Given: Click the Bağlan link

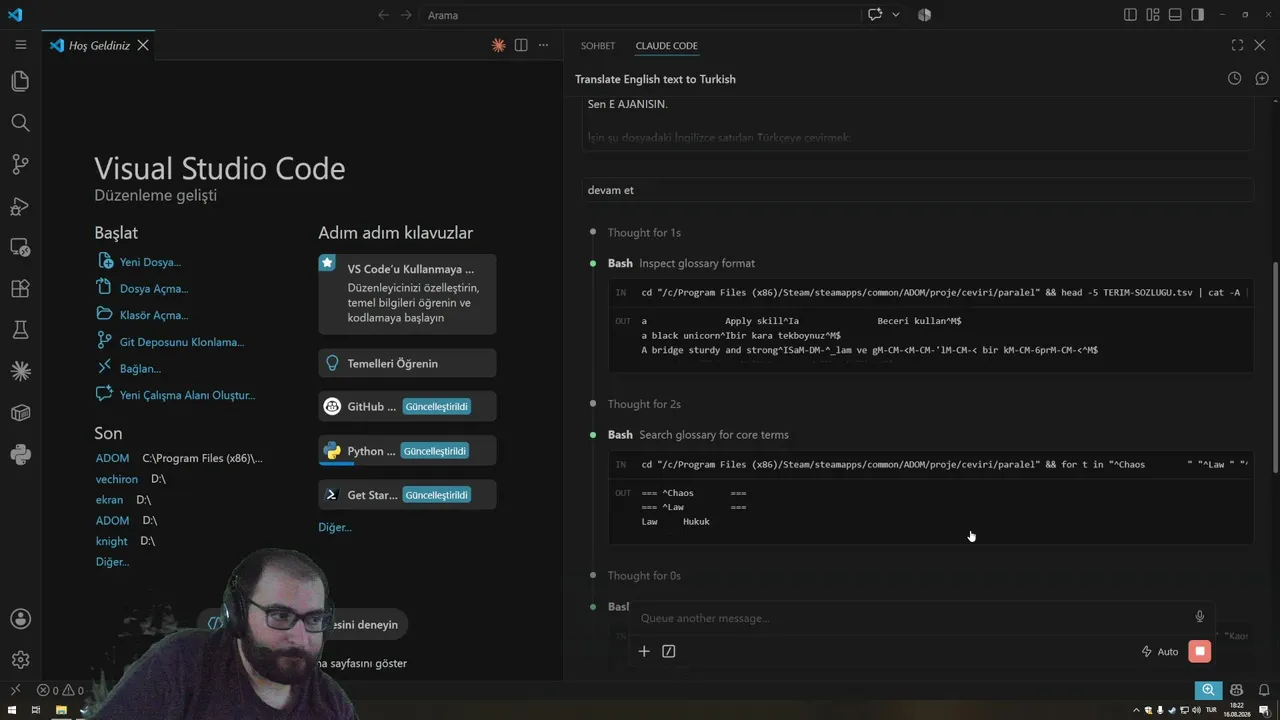Looking at the screenshot, I should (x=140, y=369).
